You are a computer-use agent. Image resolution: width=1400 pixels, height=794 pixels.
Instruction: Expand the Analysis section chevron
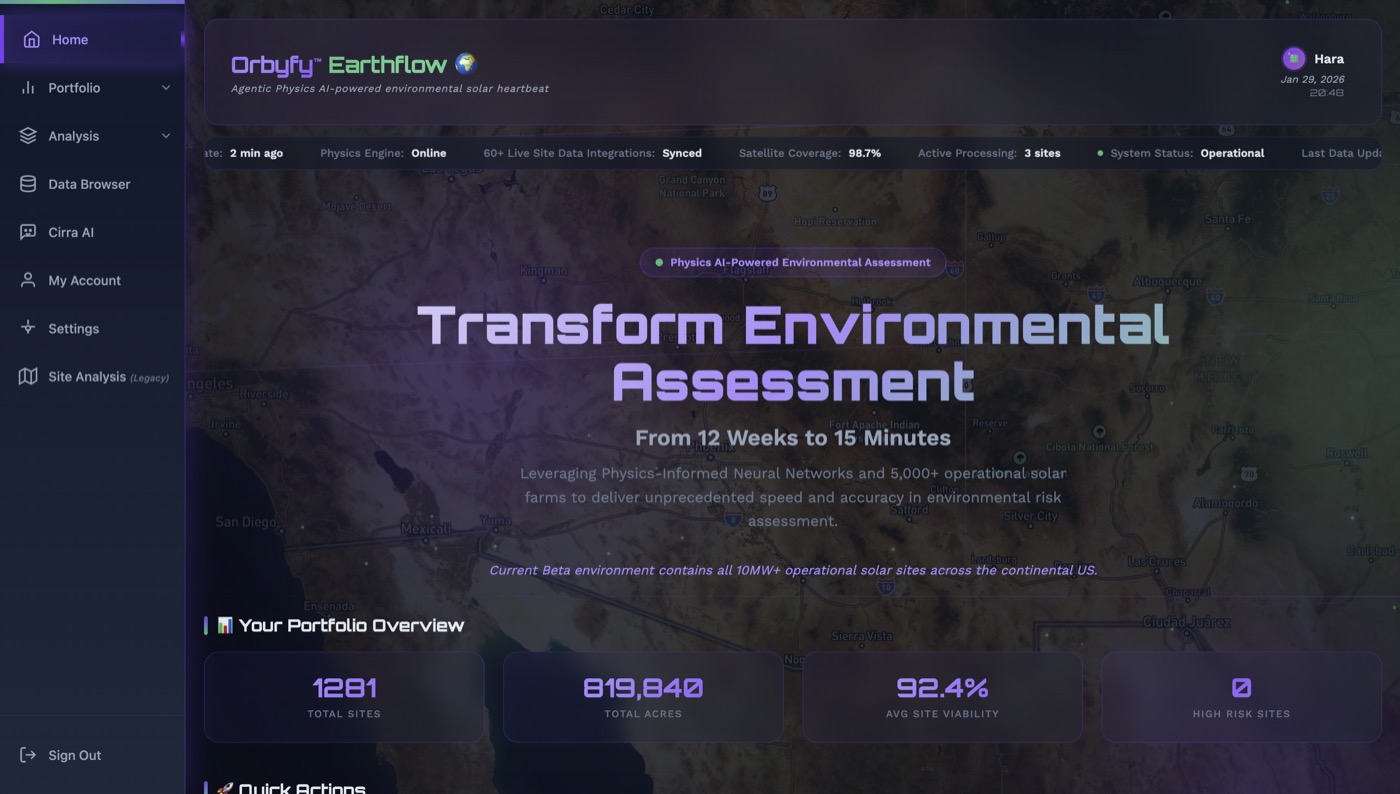click(166, 135)
